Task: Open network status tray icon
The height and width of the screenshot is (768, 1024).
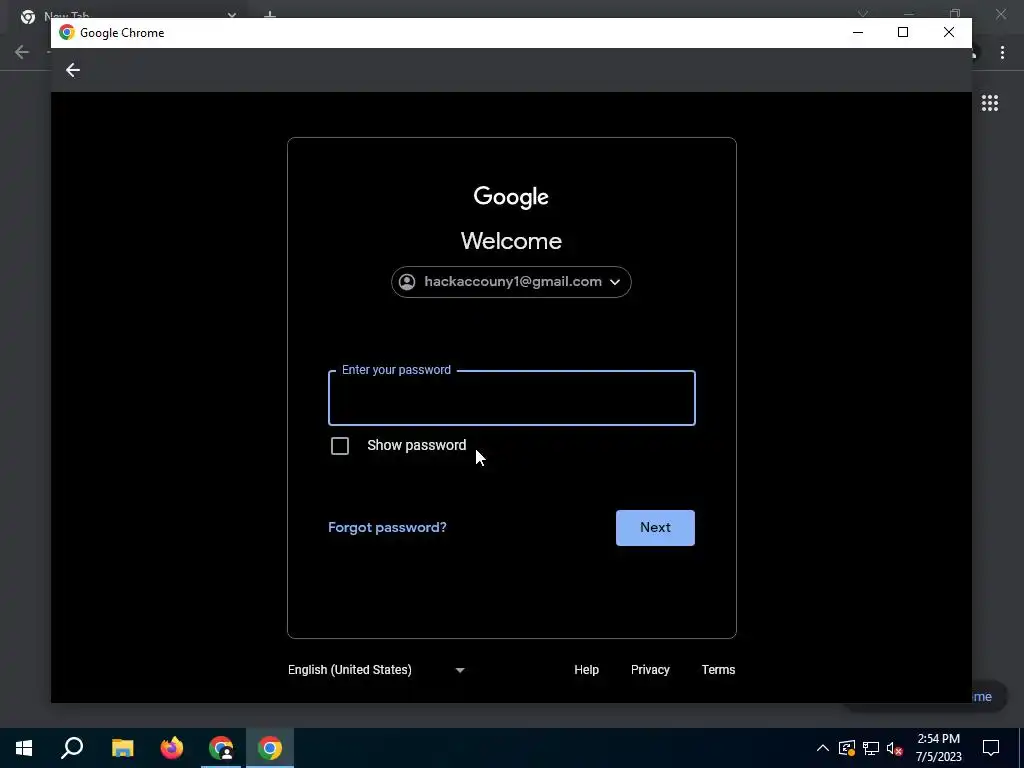Action: tap(871, 748)
